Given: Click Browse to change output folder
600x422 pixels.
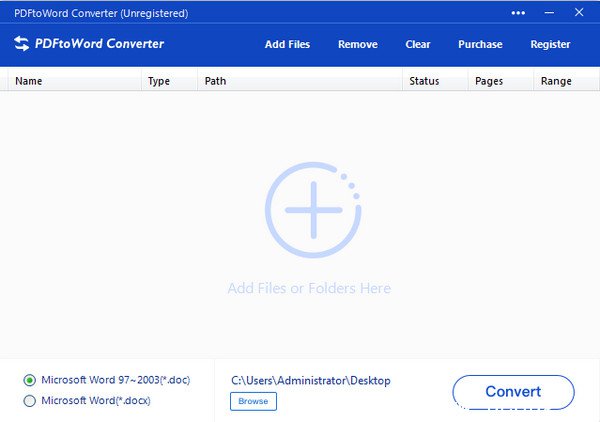Looking at the screenshot, I should pyautogui.click(x=253, y=401).
